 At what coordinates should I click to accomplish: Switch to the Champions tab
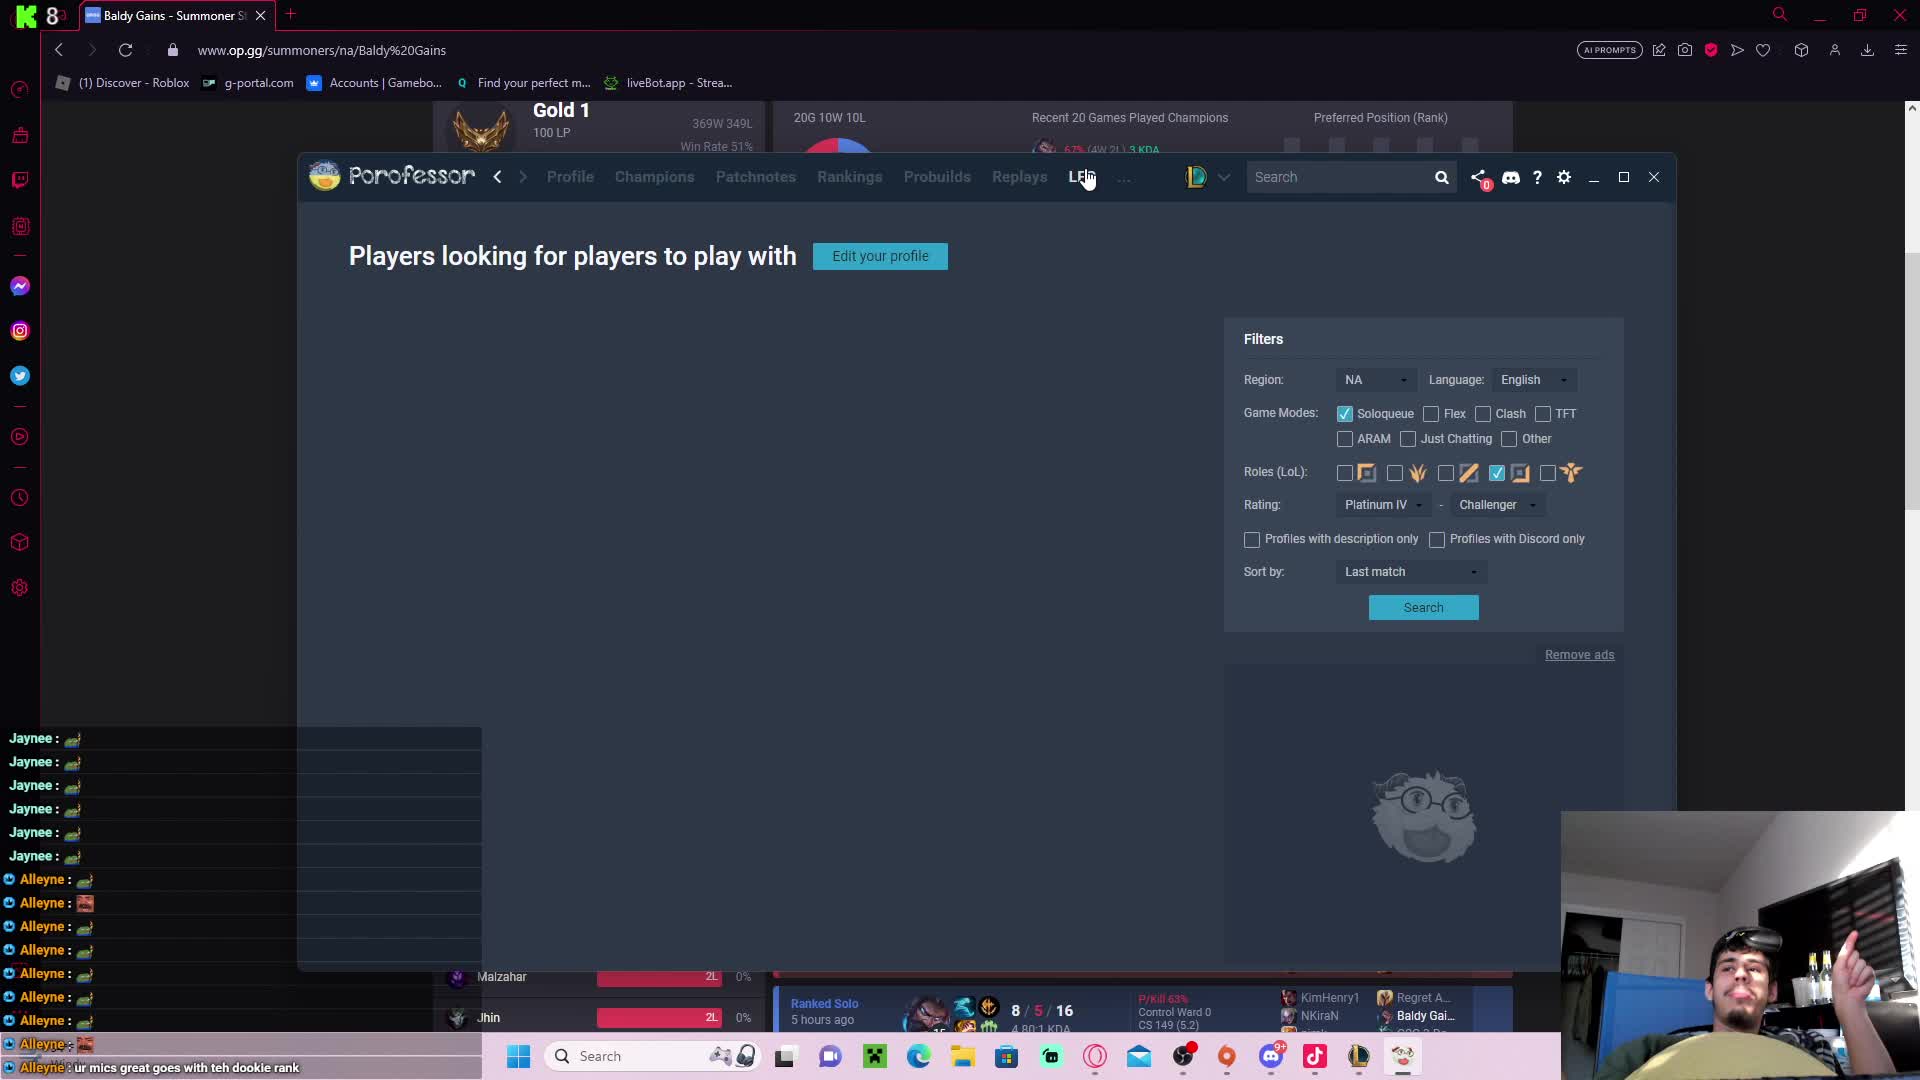[x=654, y=177]
